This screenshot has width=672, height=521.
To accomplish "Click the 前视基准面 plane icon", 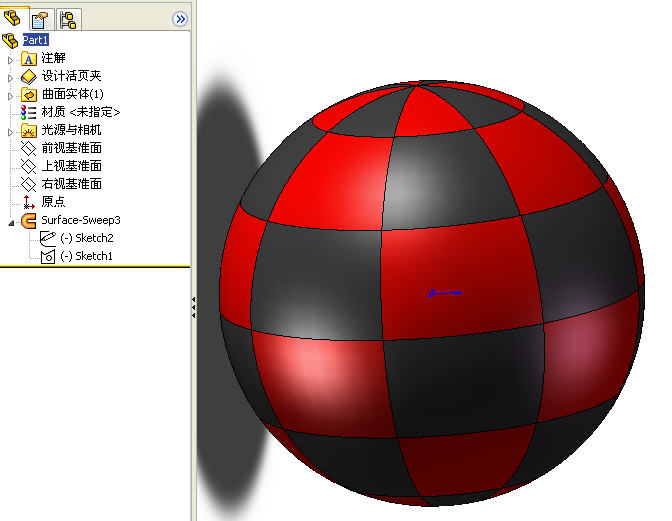I will point(29,149).
